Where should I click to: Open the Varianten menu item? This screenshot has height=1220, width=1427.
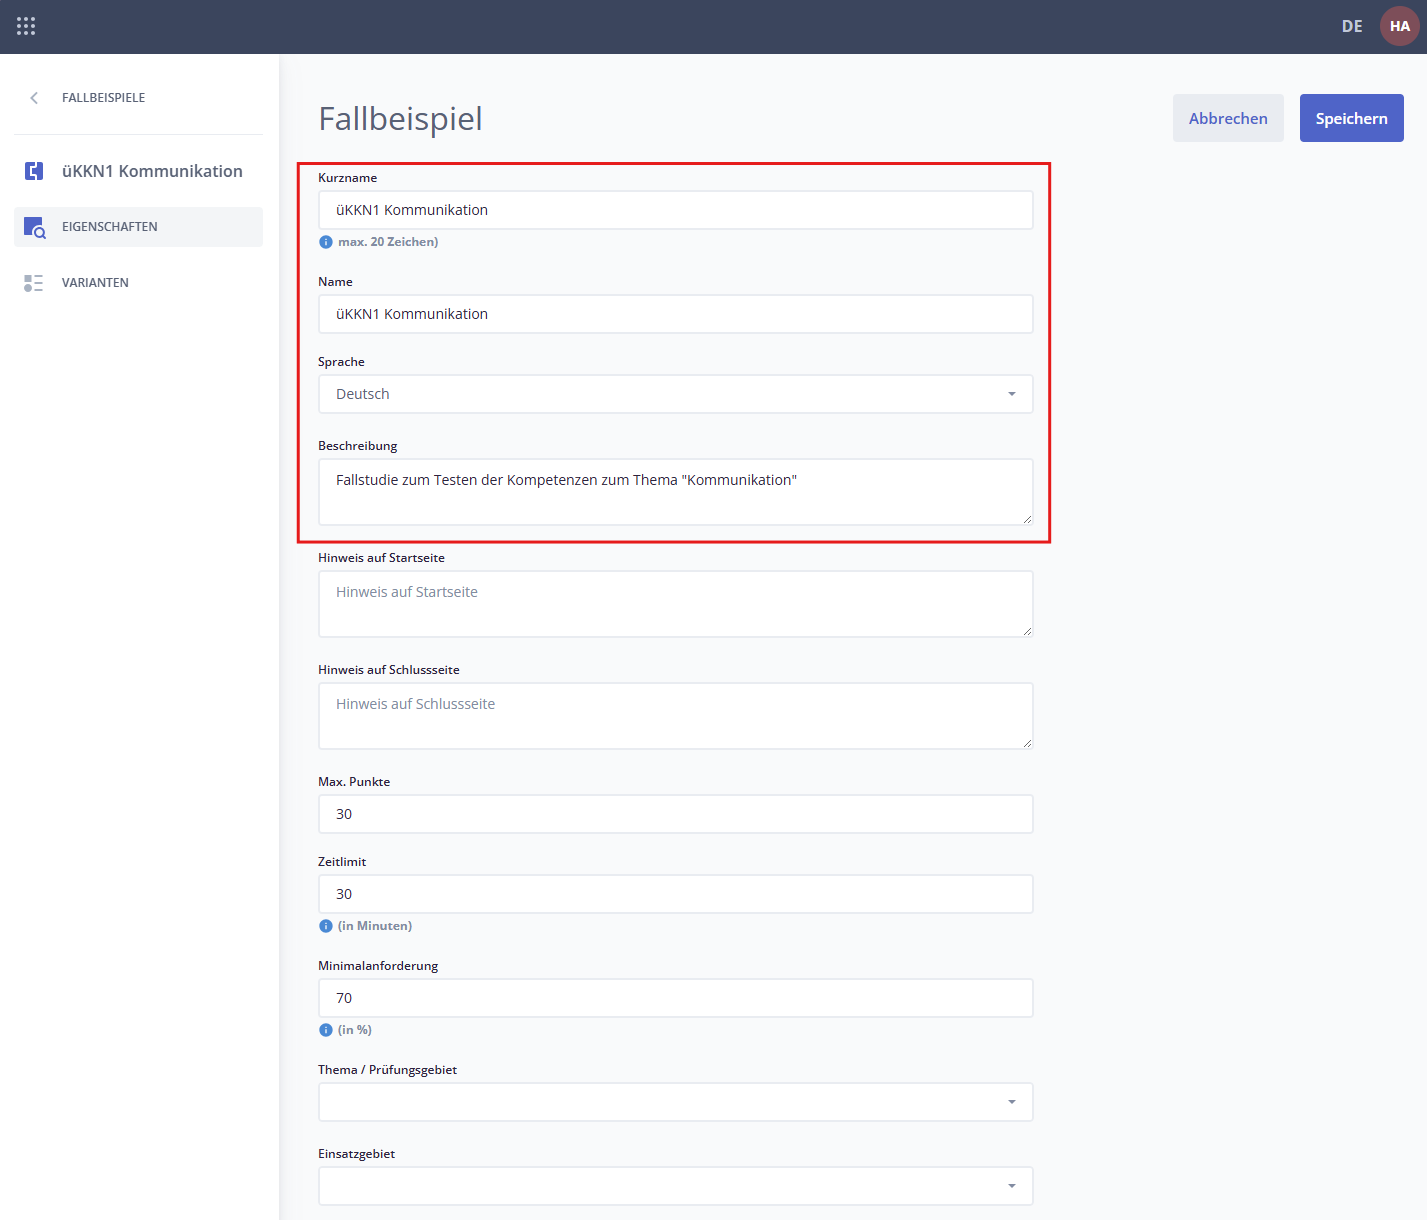pos(95,283)
